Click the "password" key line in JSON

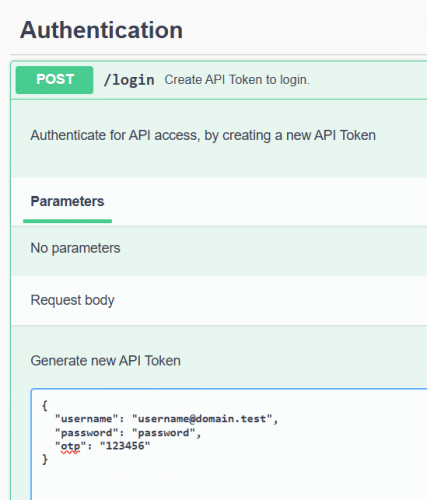pyautogui.click(x=128, y=433)
